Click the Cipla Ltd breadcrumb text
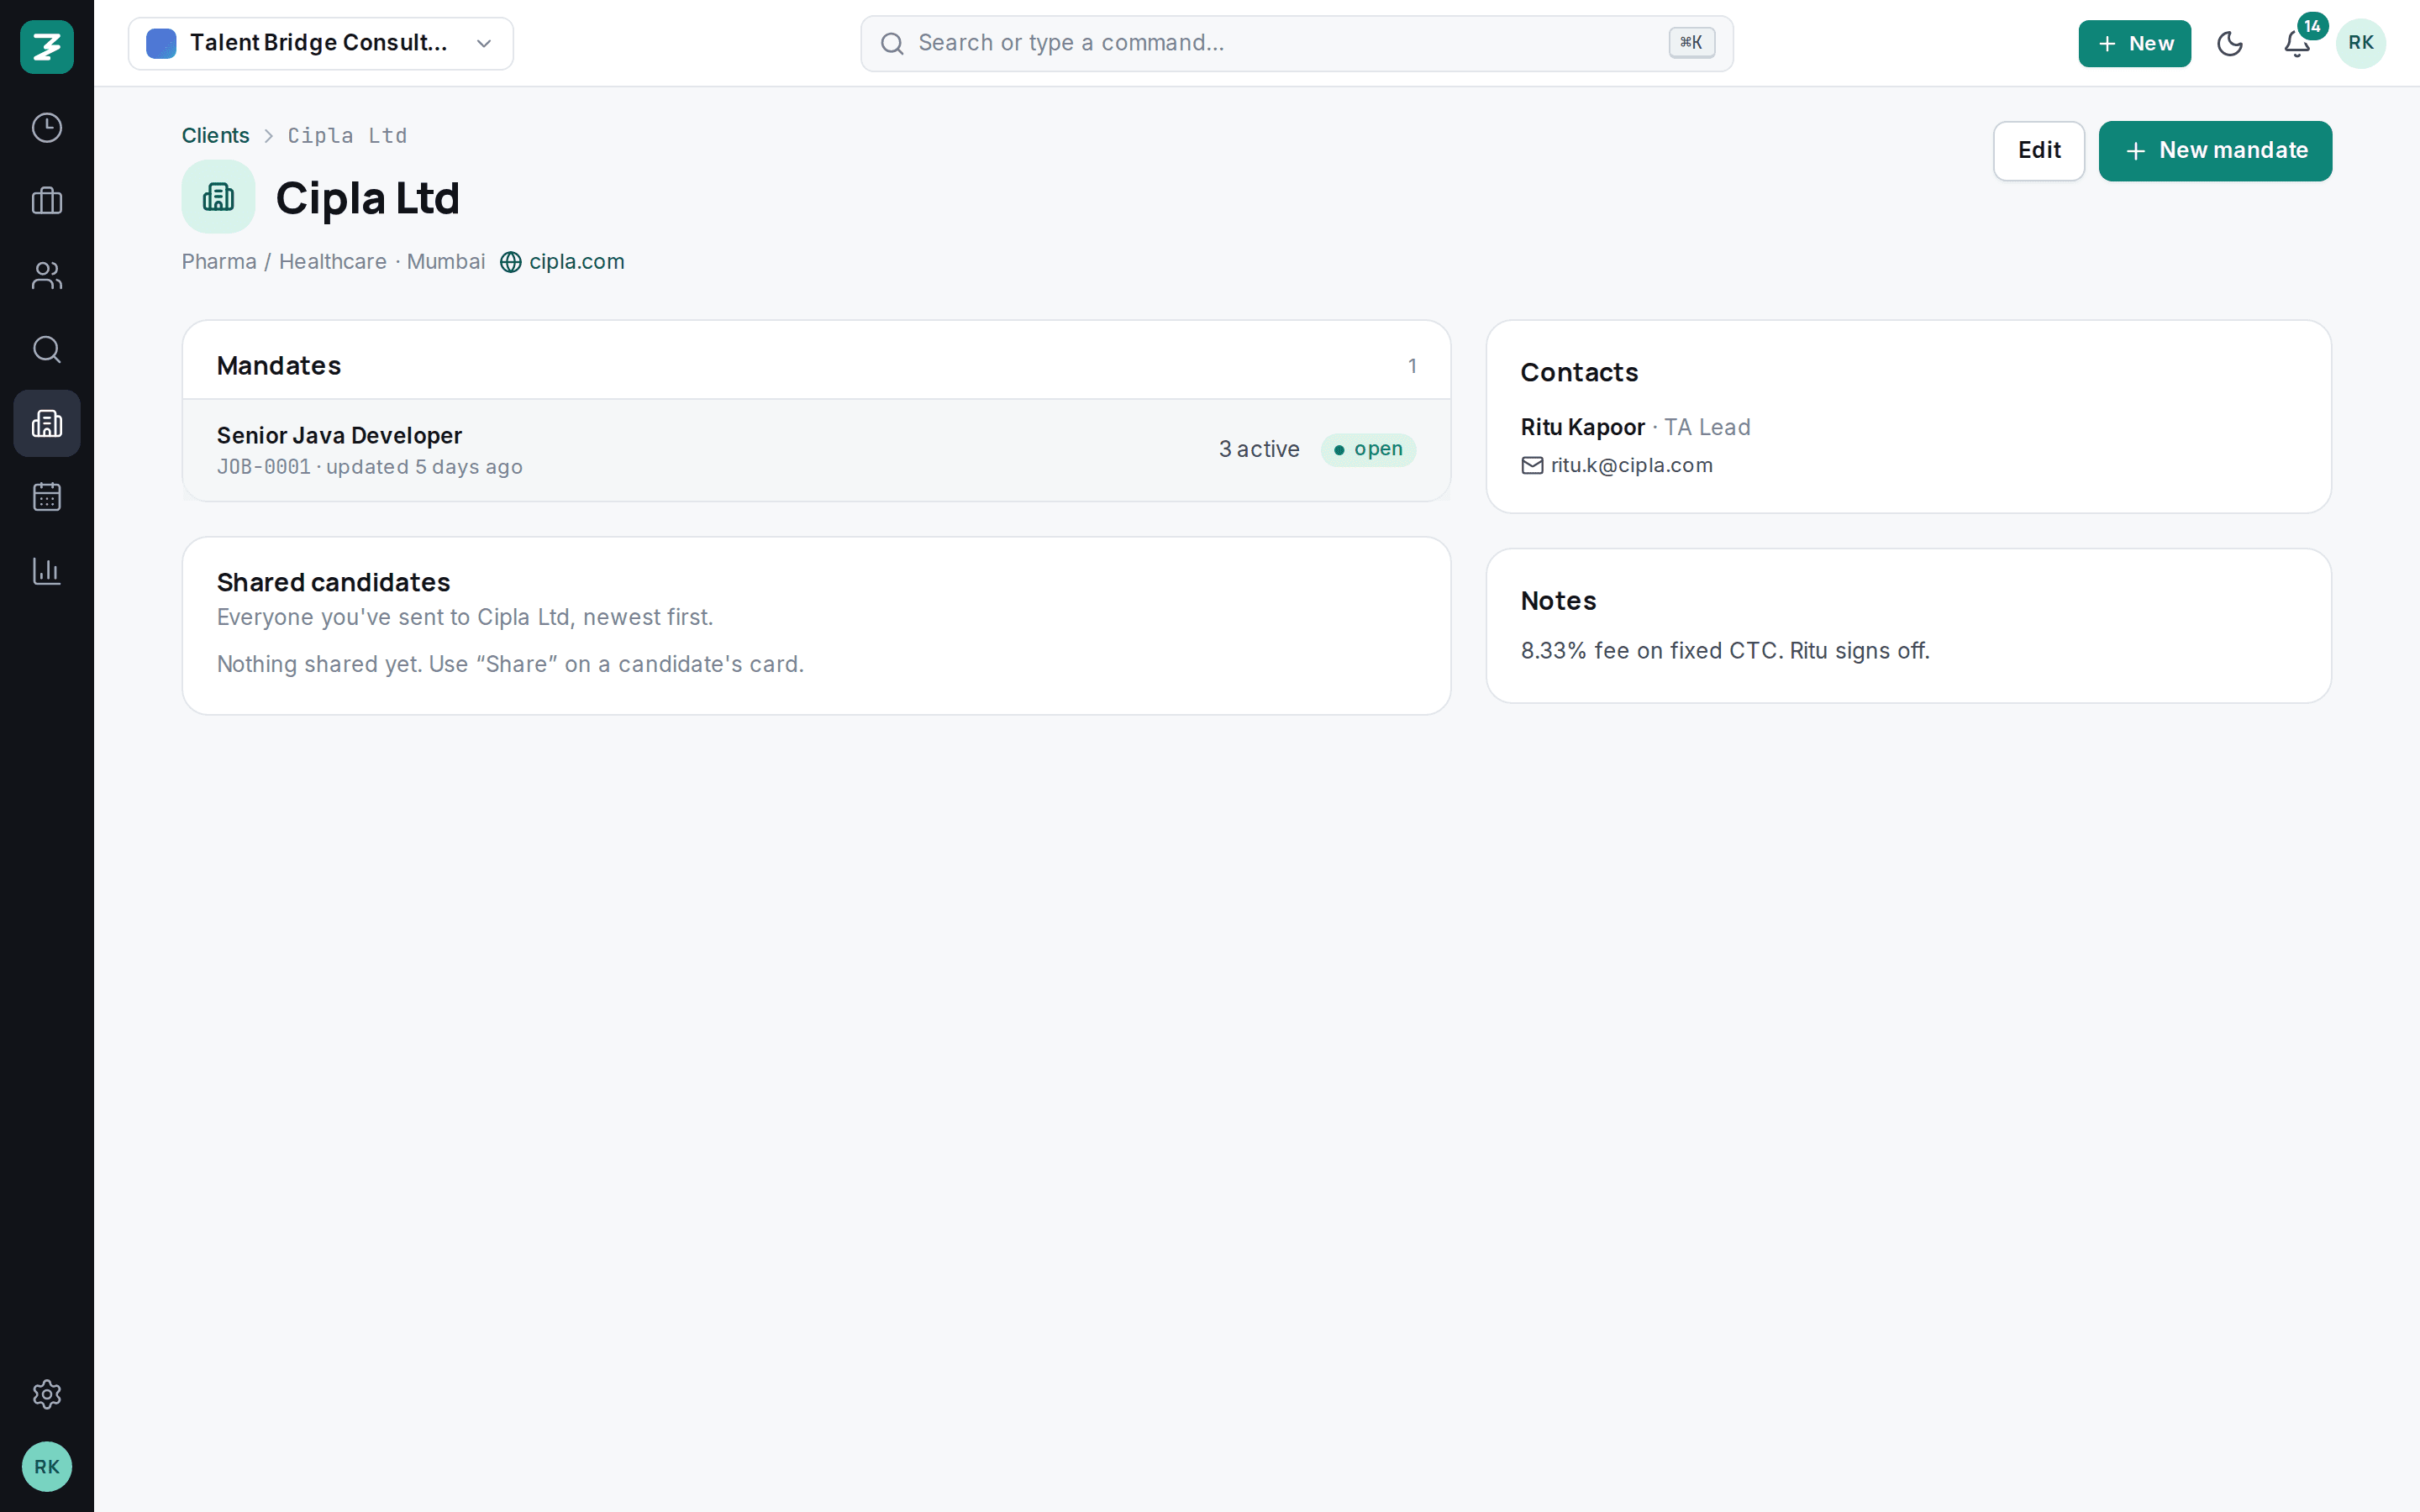Screen dimensions: 2420x1512 (347, 136)
